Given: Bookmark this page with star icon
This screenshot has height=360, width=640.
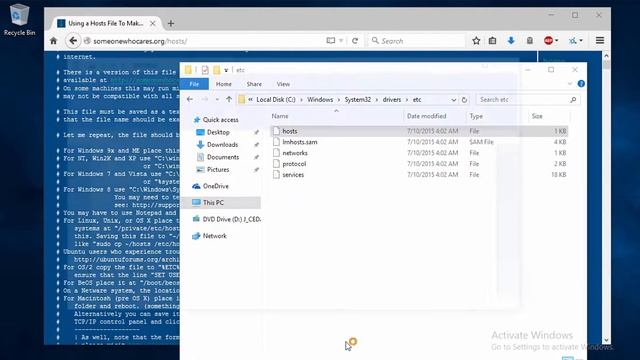Looking at the screenshot, I should (x=476, y=41).
